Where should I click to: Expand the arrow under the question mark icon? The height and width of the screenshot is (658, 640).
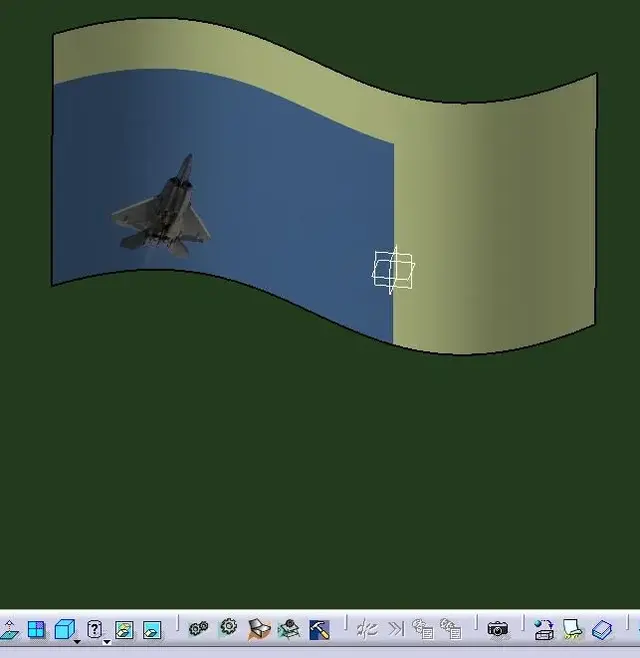click(106, 641)
